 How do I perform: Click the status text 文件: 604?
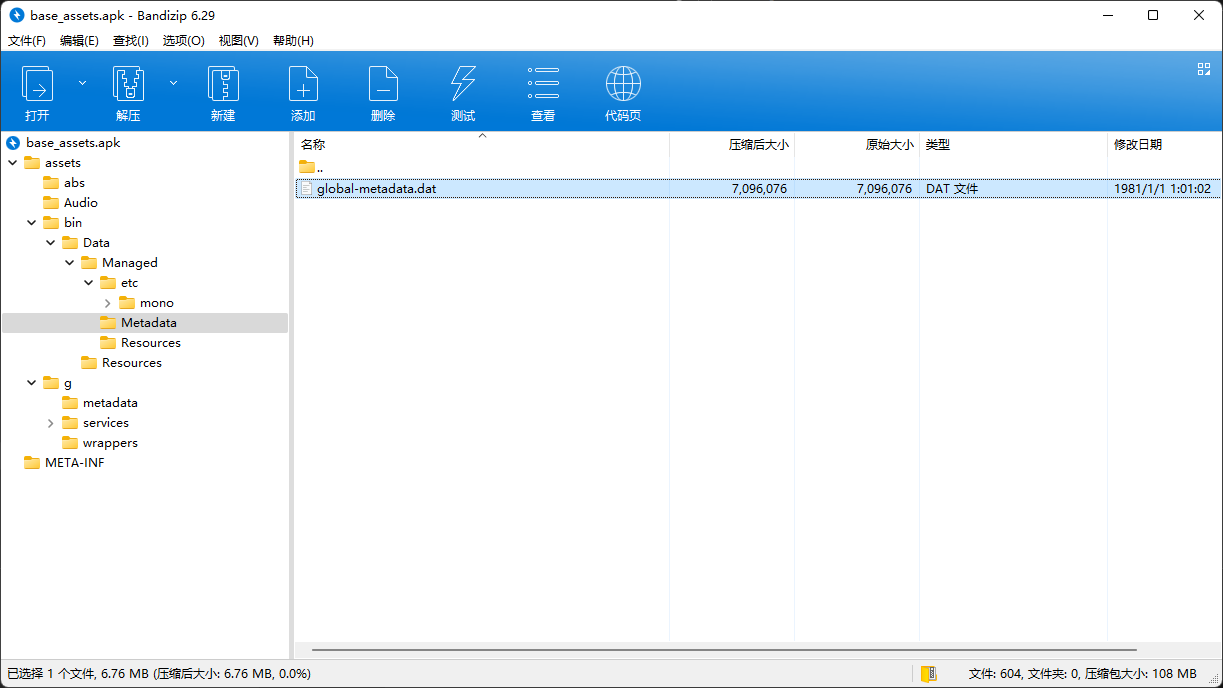(994, 674)
